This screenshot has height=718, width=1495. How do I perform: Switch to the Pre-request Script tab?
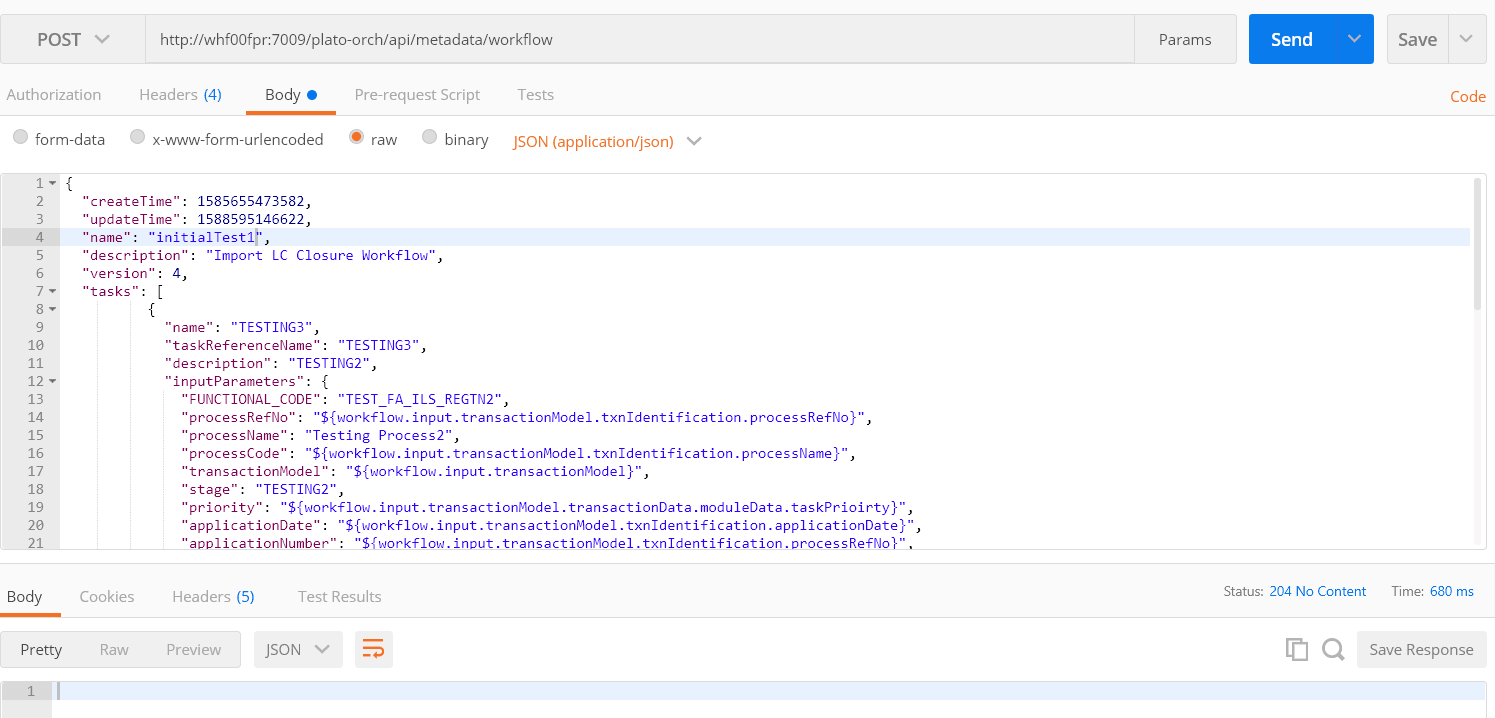[x=417, y=94]
